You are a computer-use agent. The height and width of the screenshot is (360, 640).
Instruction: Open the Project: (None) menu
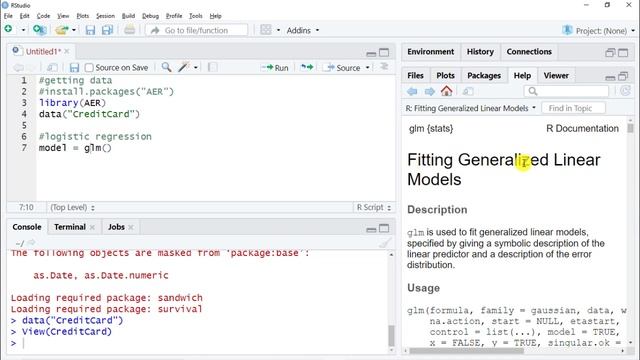tap(599, 31)
